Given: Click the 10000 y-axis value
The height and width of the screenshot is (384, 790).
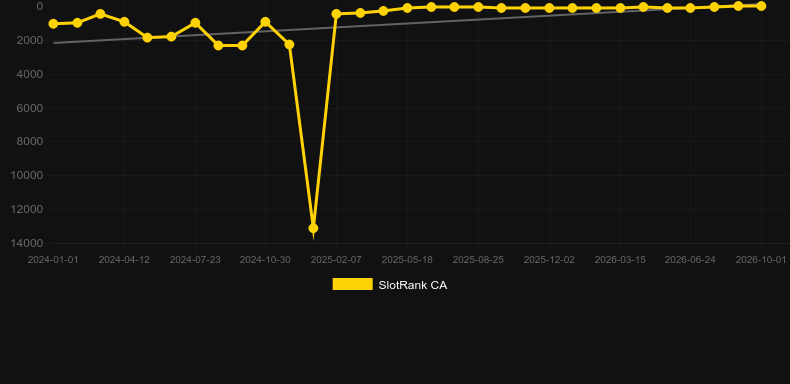Looking at the screenshot, I should (x=27, y=175).
